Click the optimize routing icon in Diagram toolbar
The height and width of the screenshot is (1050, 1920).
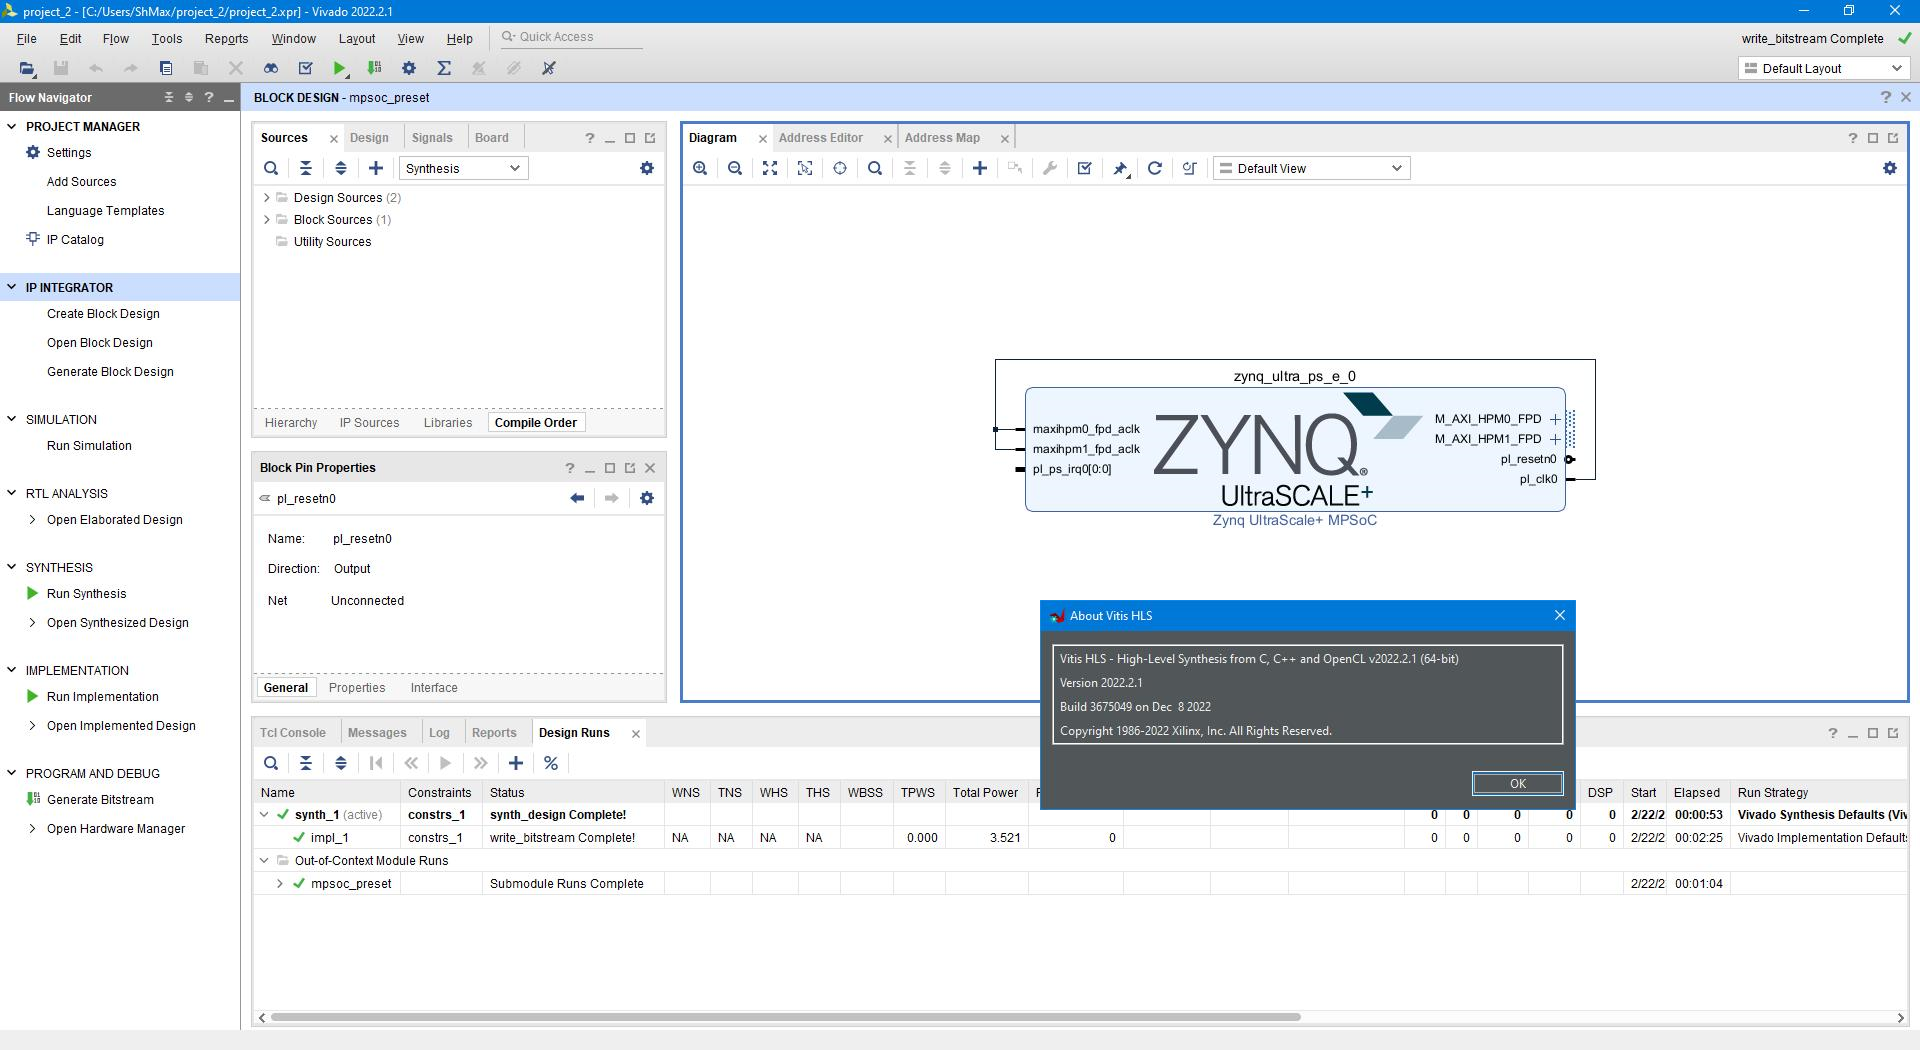click(1190, 168)
